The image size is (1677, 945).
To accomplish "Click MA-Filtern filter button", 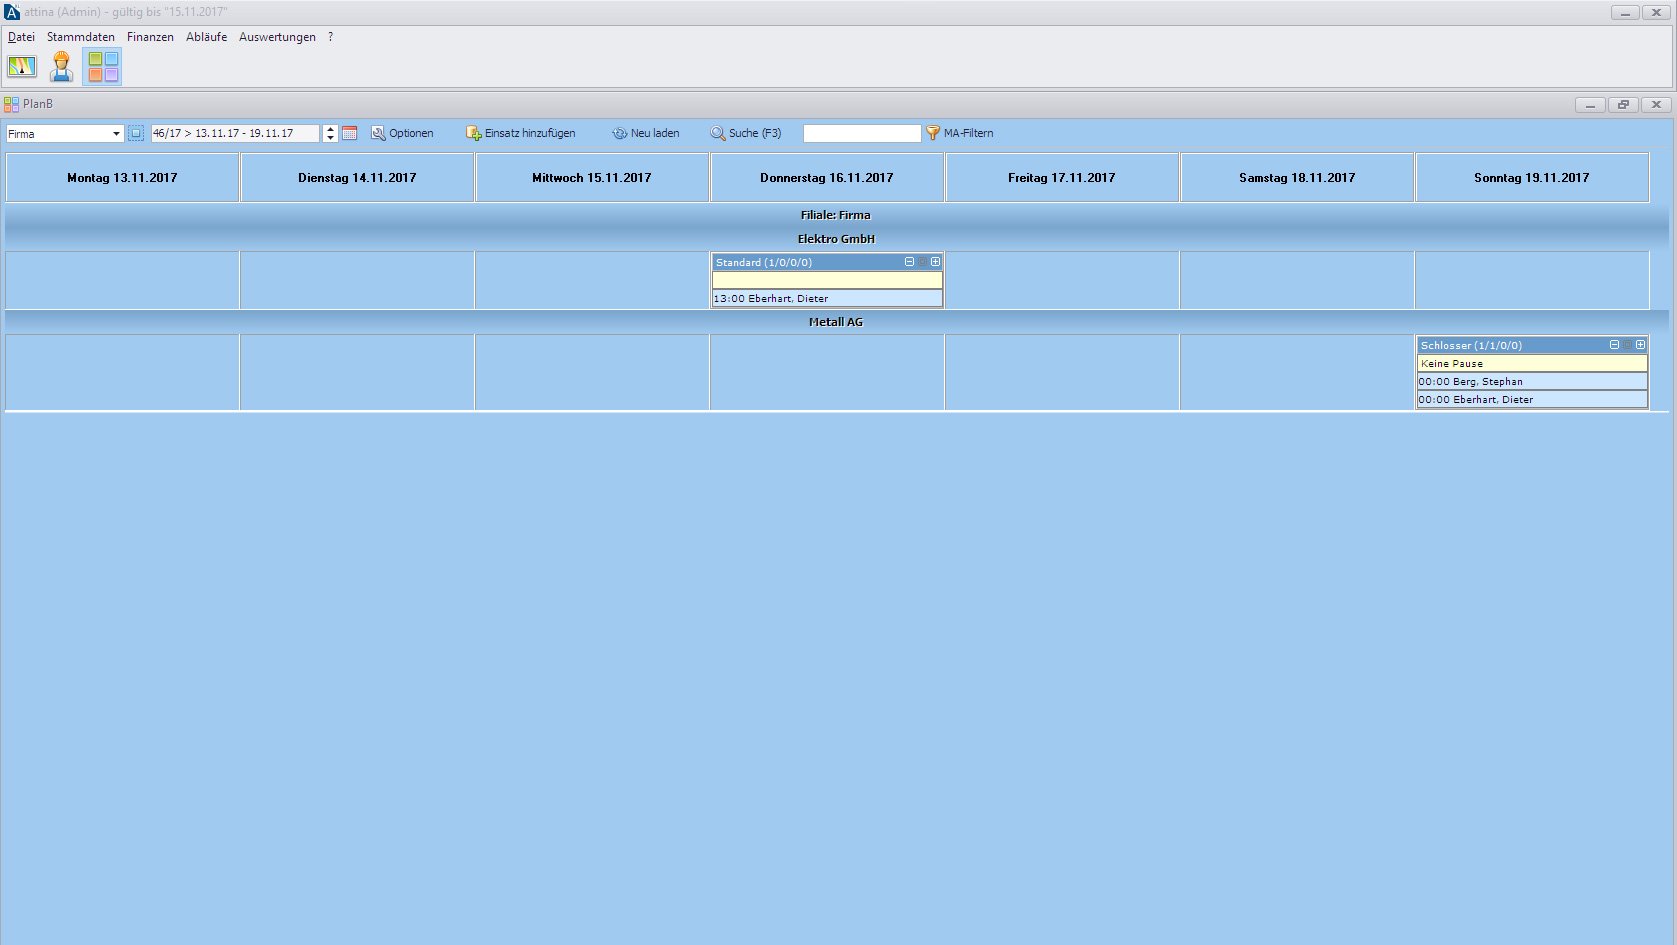I will pyautogui.click(x=960, y=133).
